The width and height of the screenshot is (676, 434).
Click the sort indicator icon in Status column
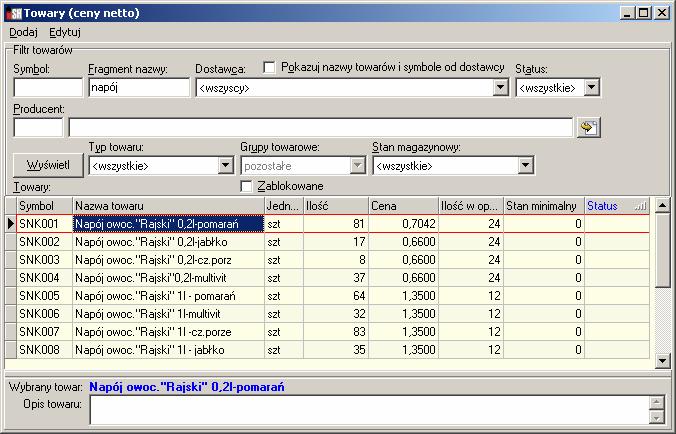[641, 206]
